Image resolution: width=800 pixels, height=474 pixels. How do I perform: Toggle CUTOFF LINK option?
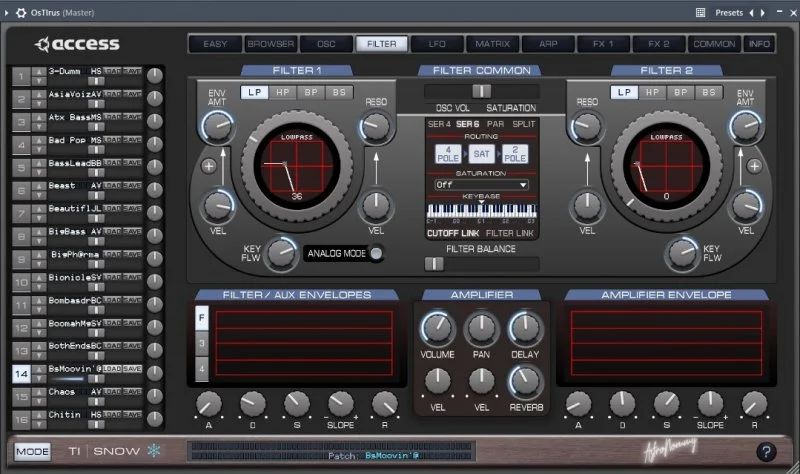coord(453,233)
